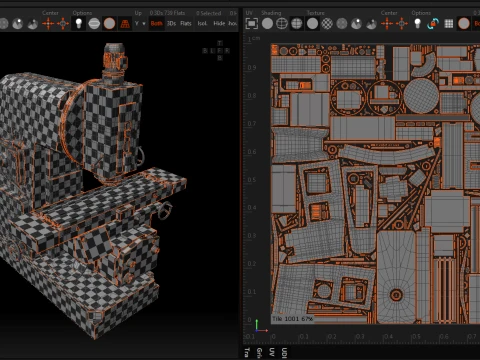Click the lock-refresh icon in UV Options
Image resolution: width=480 pixels, height=360 pixels.
(x=433, y=24)
